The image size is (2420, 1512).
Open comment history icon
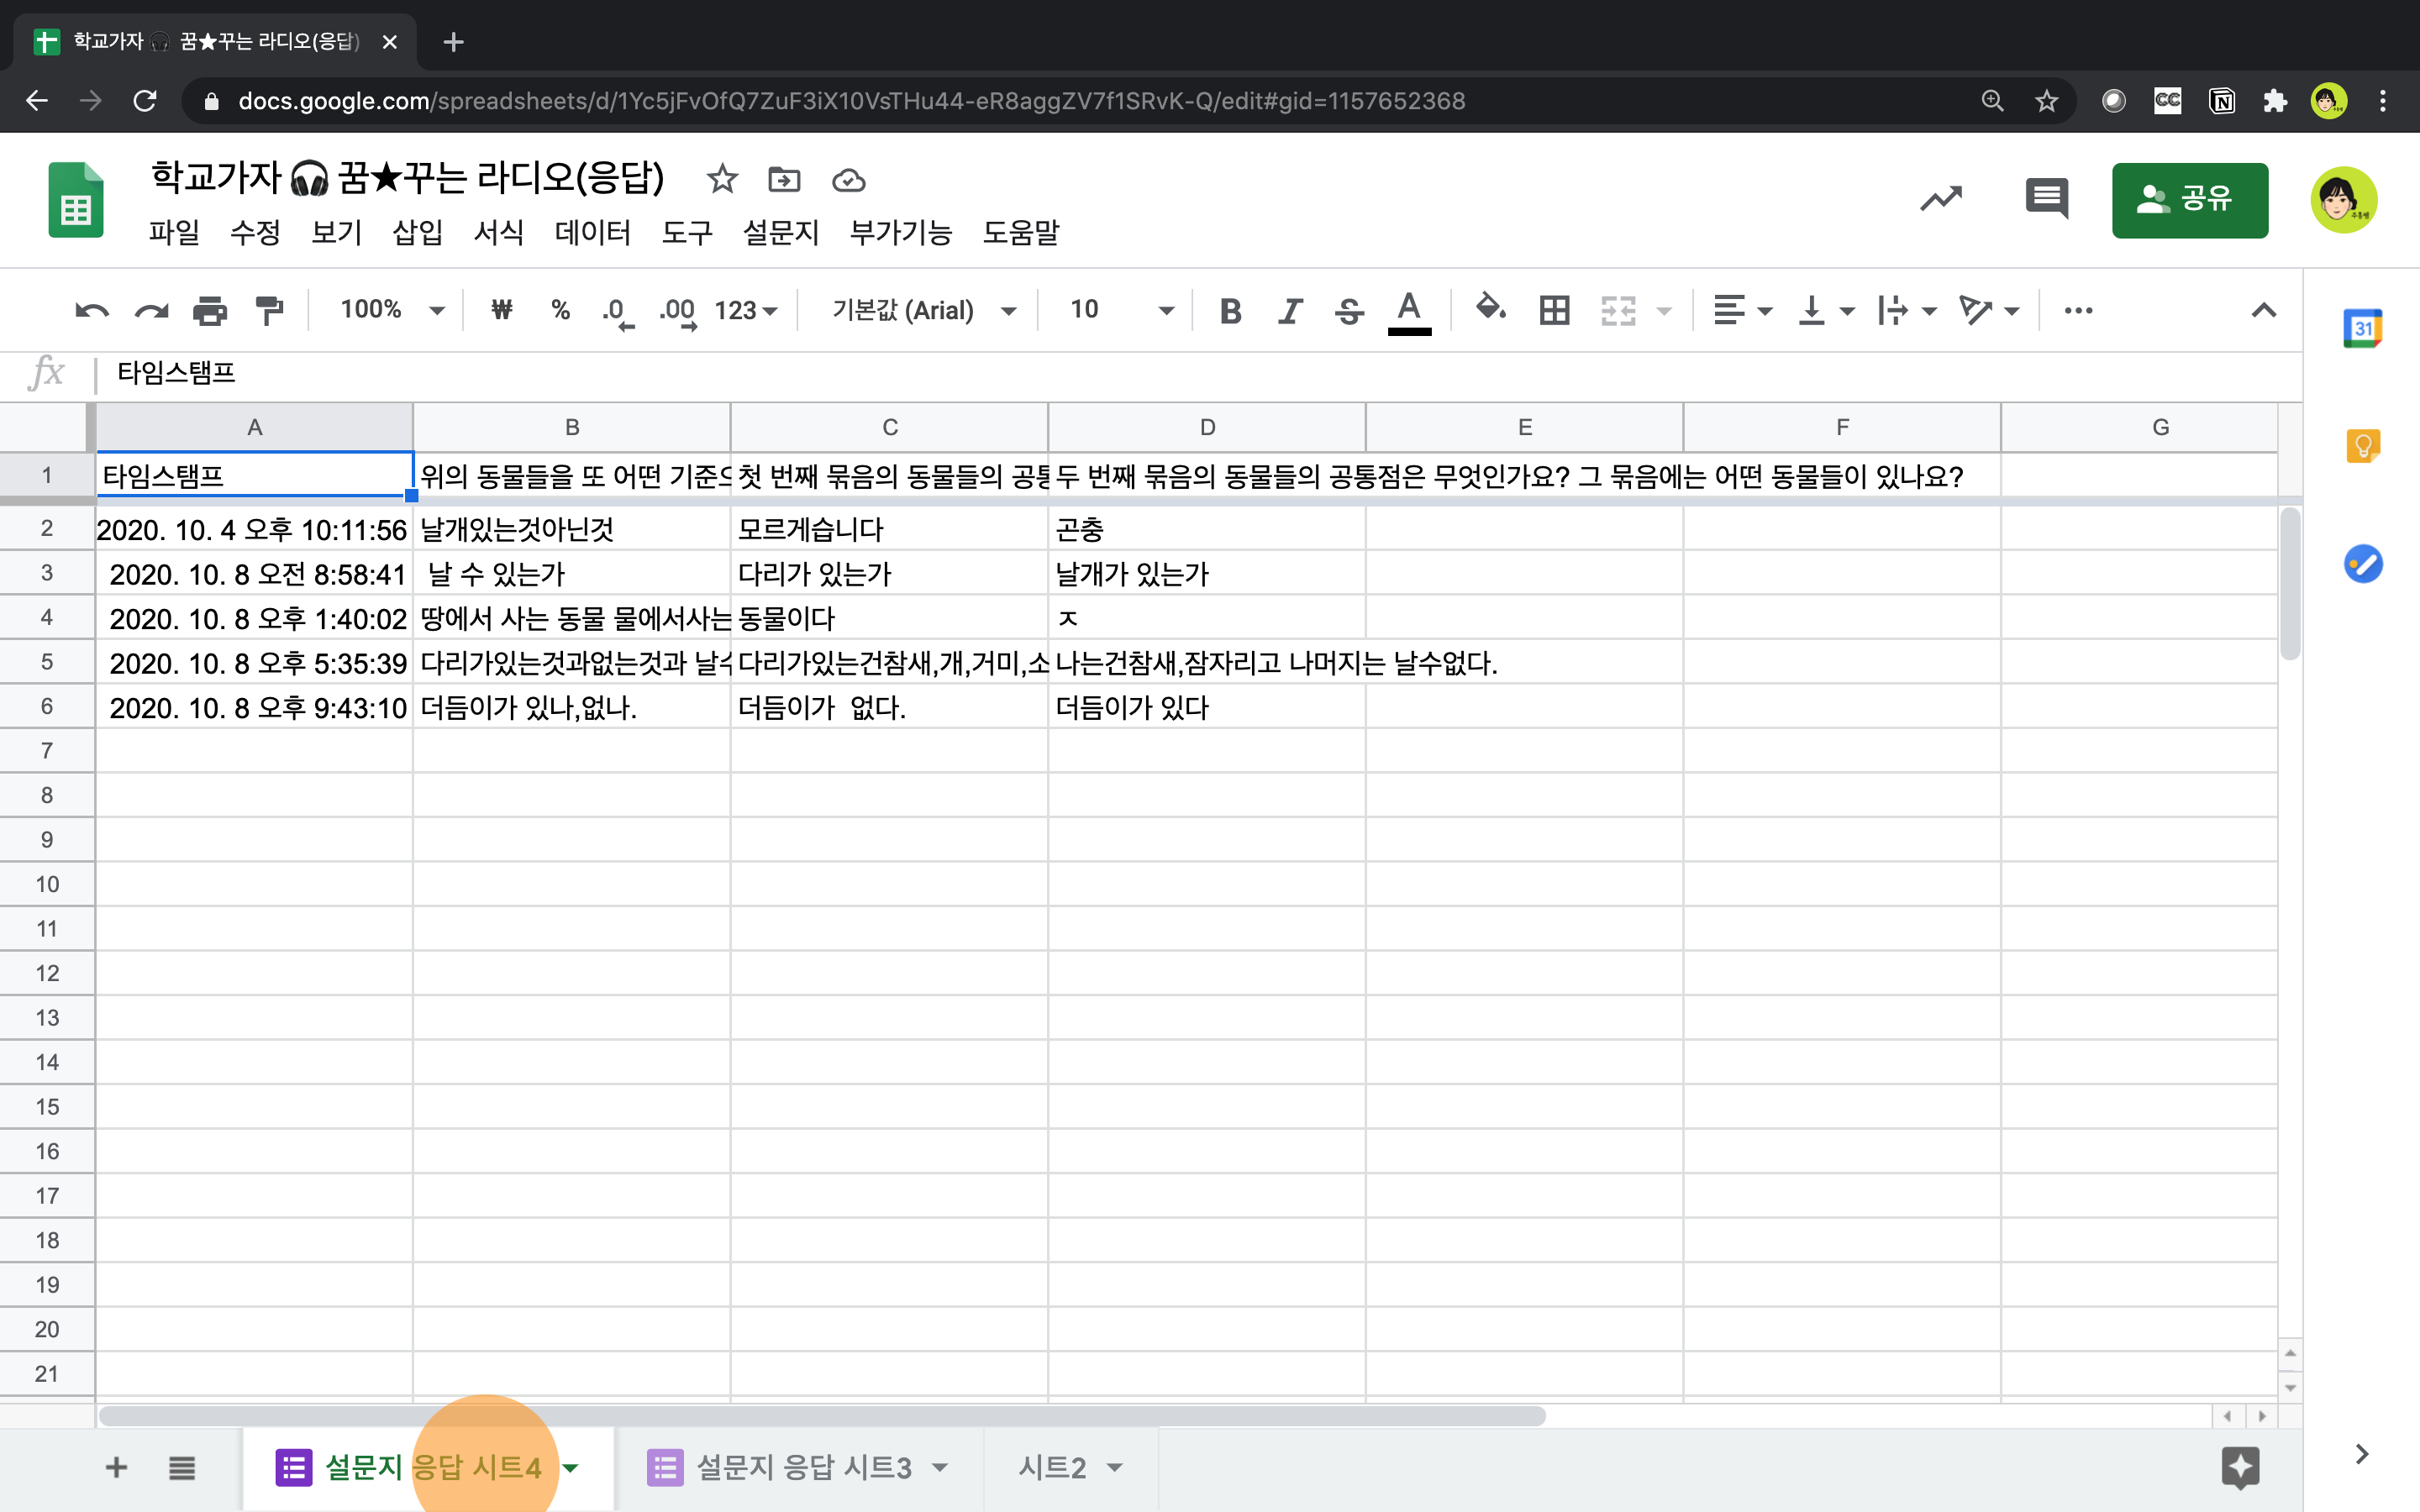[2046, 199]
